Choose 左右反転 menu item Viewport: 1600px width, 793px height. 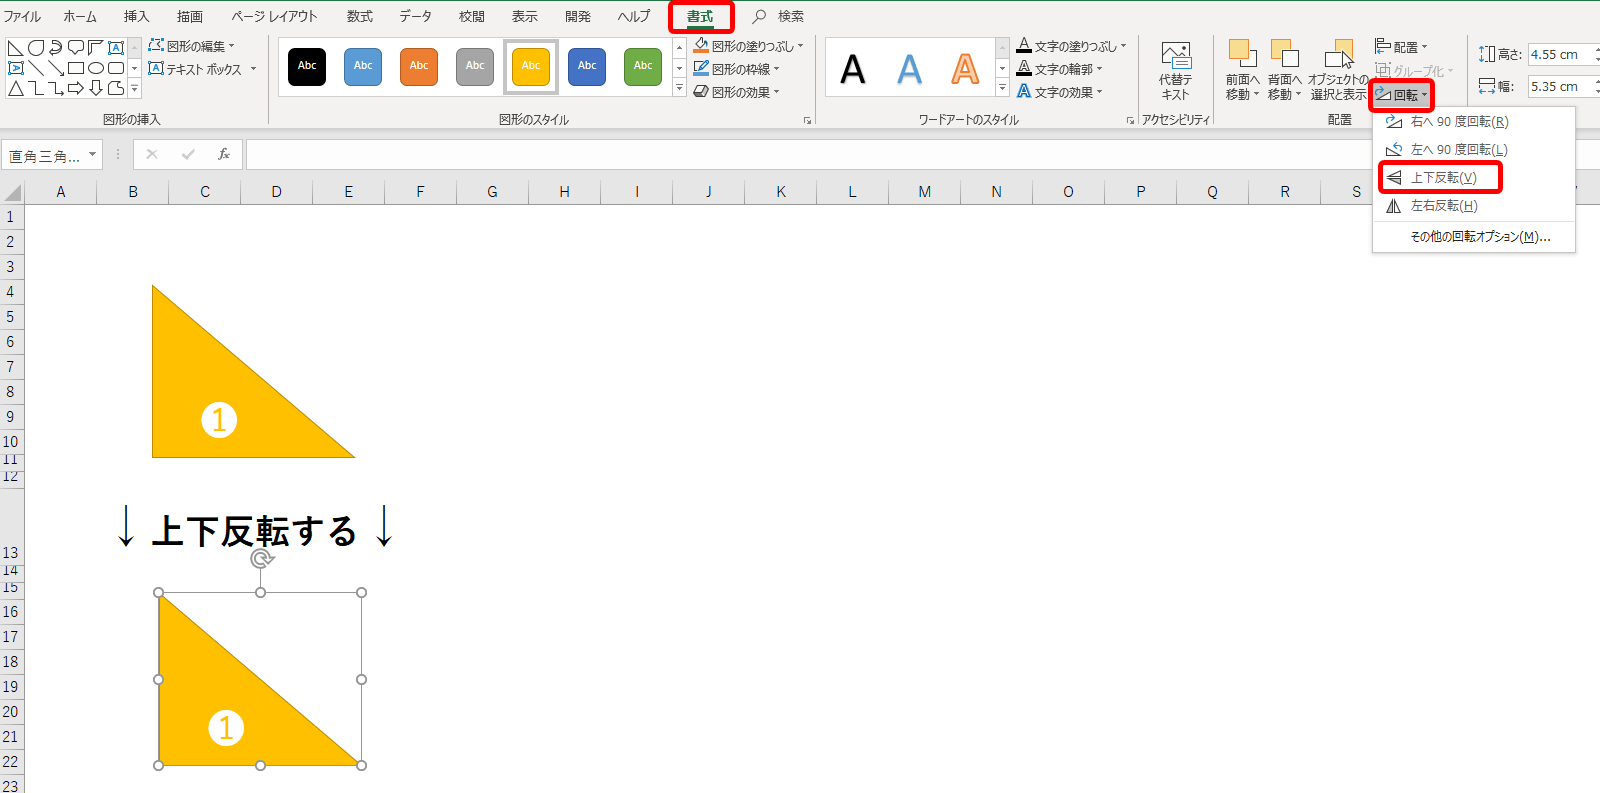[1473, 205]
